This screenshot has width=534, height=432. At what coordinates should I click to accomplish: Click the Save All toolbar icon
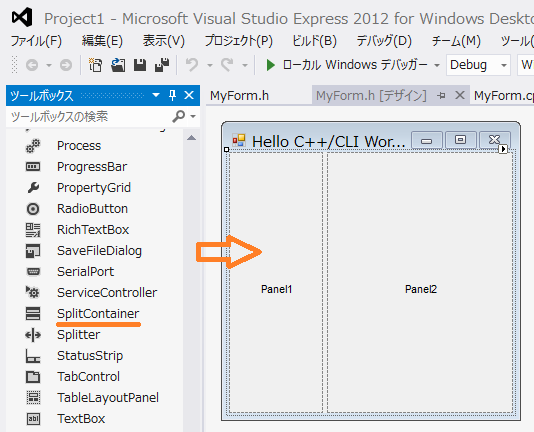click(x=162, y=65)
